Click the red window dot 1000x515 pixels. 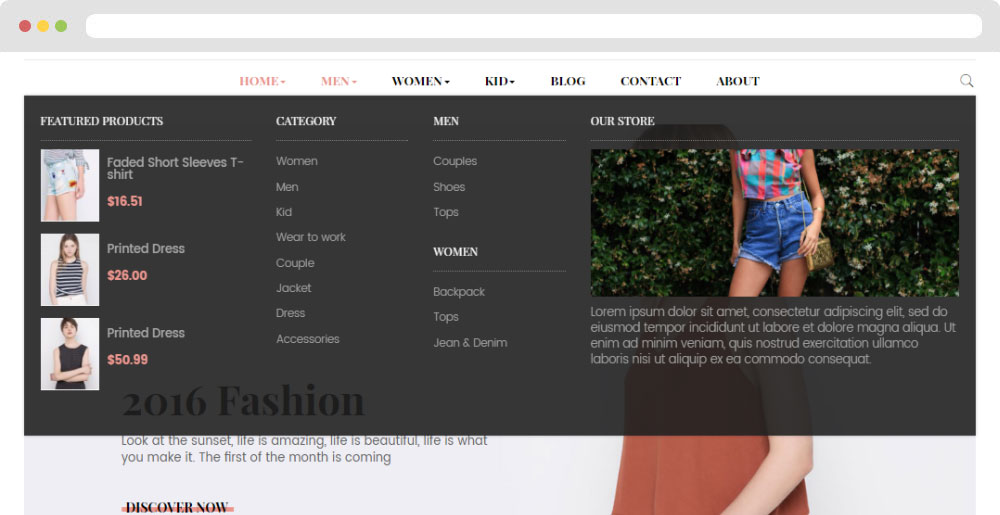pyautogui.click(x=25, y=26)
